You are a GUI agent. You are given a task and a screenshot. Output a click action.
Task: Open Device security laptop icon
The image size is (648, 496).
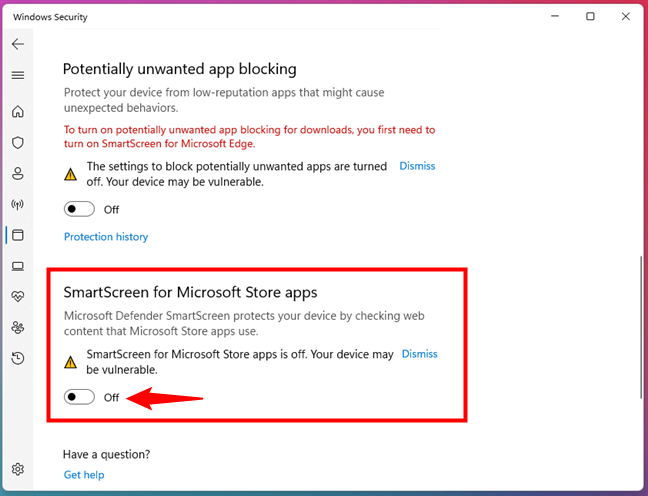click(x=18, y=266)
